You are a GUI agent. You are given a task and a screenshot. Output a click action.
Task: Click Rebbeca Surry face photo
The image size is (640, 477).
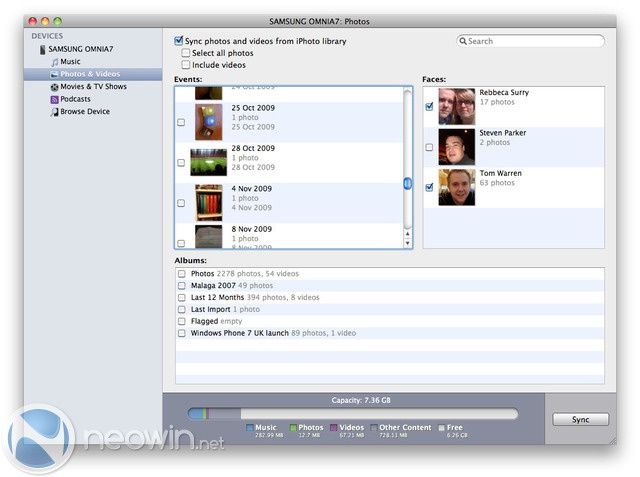pos(457,106)
